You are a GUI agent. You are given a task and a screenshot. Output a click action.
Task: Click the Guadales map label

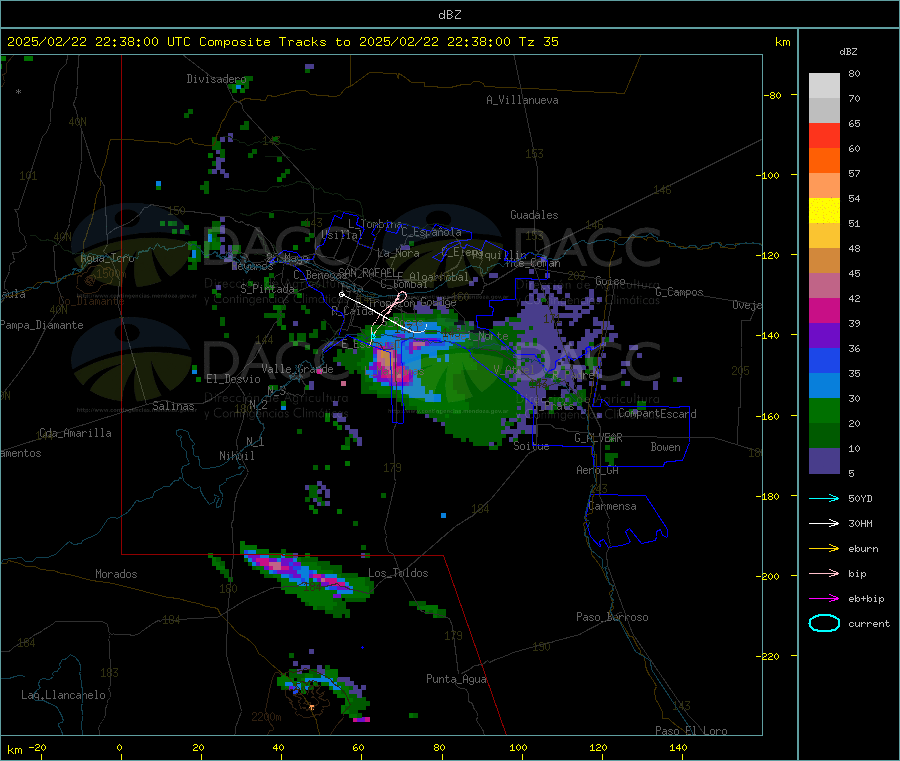pos(534,215)
